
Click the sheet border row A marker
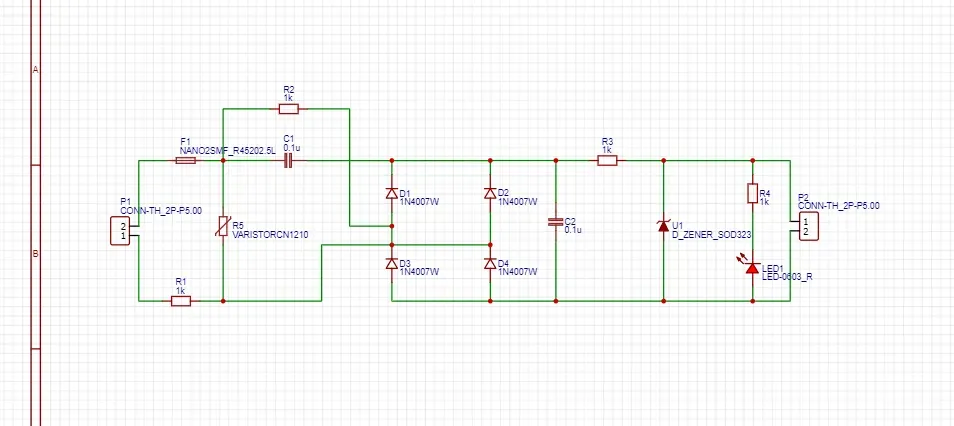(35, 71)
